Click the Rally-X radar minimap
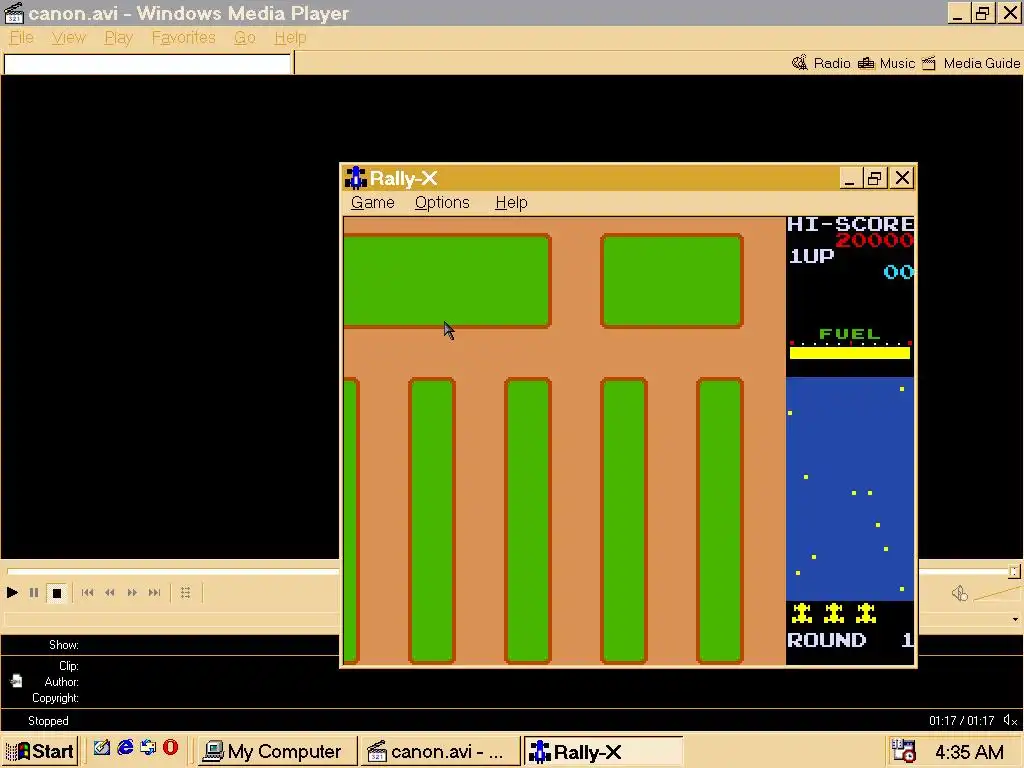1024x768 pixels. point(850,488)
